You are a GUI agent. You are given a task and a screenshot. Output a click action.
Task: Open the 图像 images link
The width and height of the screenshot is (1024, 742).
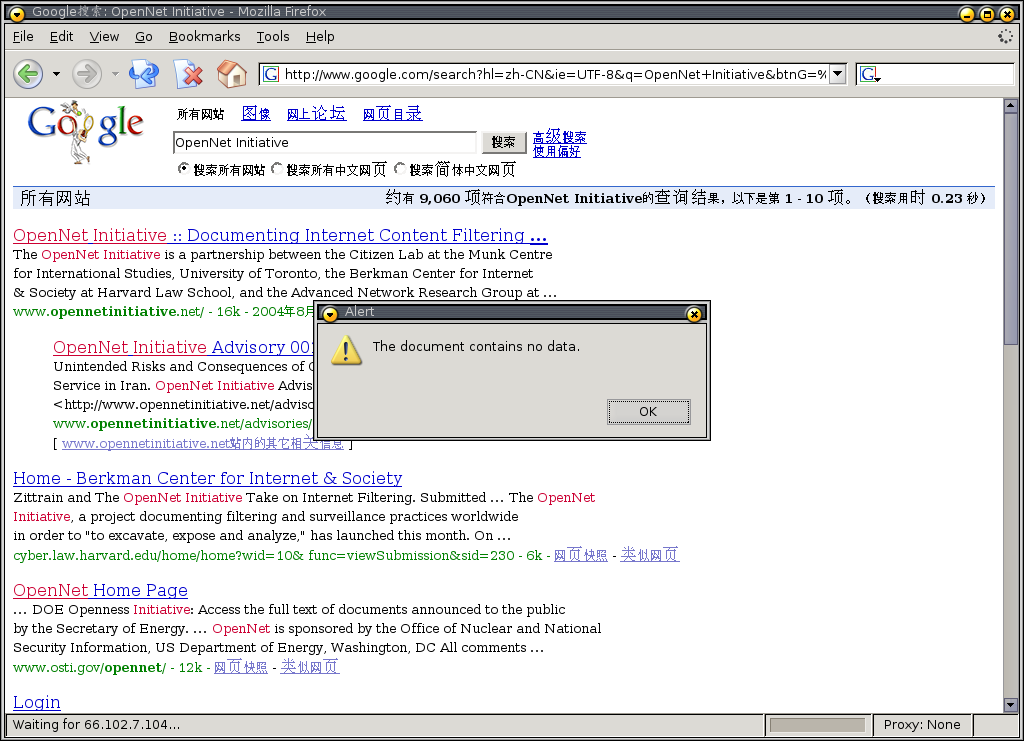[x=256, y=114]
